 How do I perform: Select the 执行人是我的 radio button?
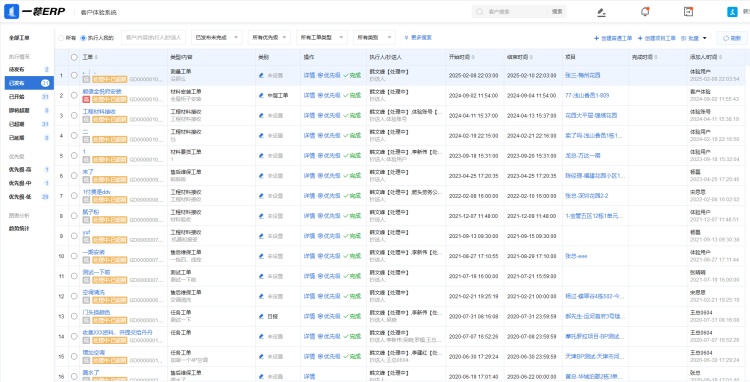[x=83, y=38]
